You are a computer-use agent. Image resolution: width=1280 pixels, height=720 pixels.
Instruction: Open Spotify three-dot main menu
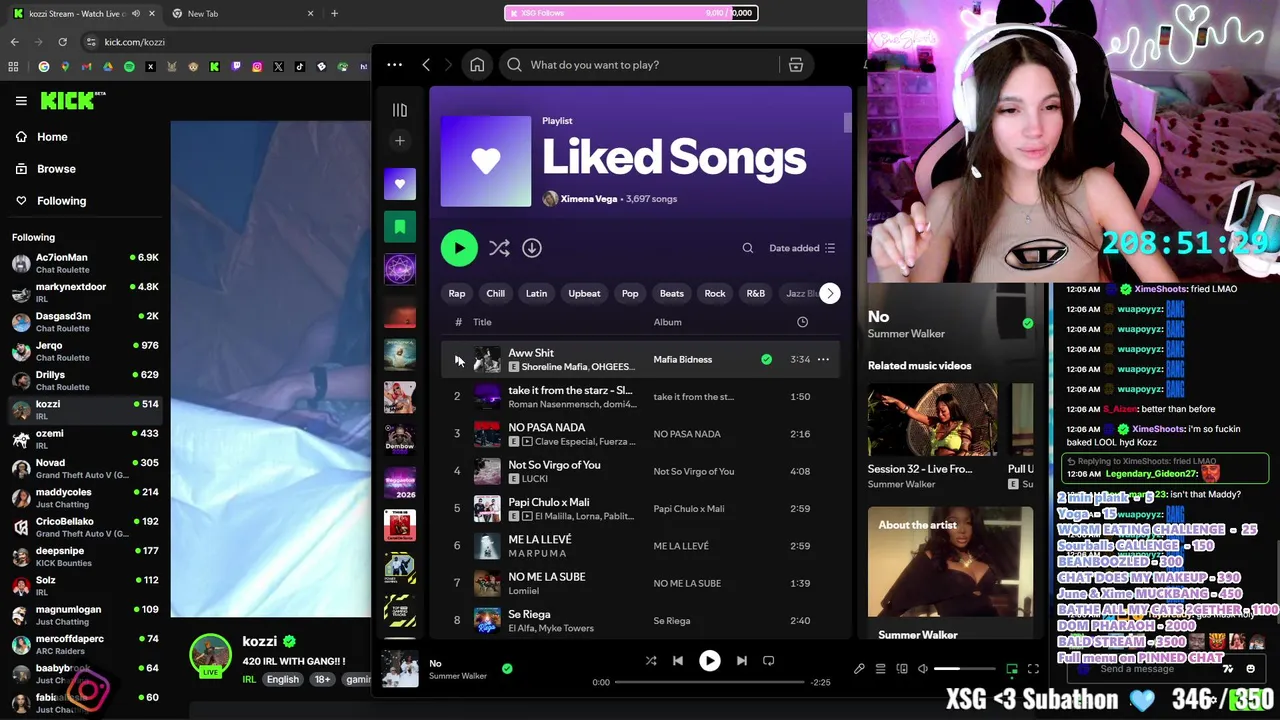395,65
